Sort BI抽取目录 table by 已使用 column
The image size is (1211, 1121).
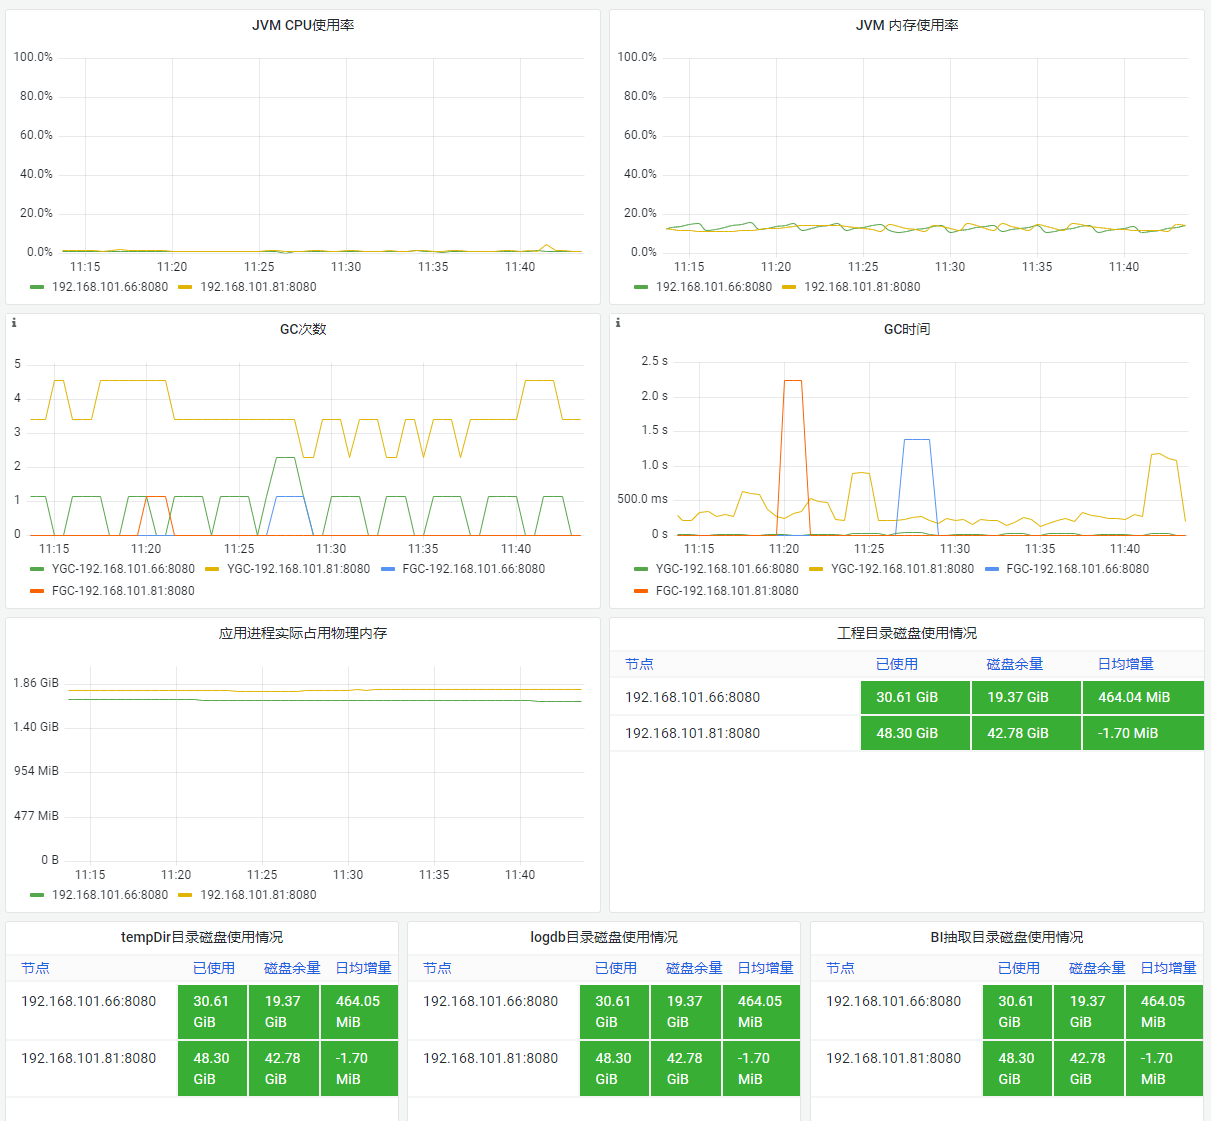point(1019,968)
